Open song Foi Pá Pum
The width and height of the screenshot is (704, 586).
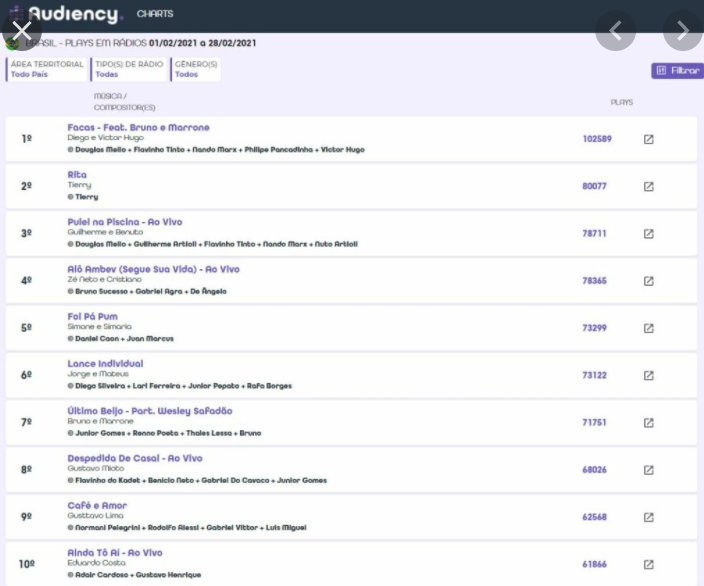coord(92,317)
